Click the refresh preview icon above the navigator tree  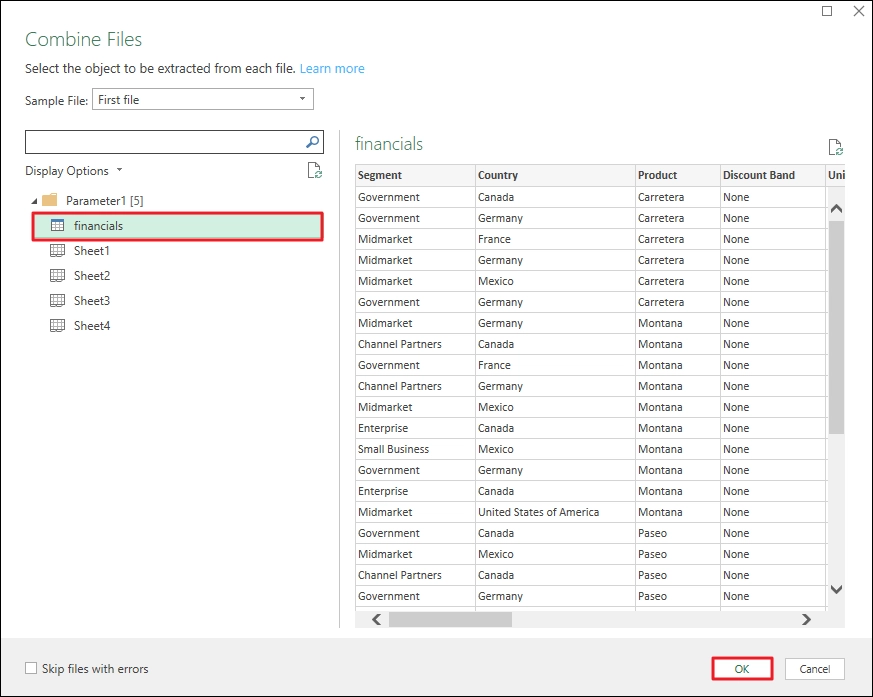pos(315,170)
